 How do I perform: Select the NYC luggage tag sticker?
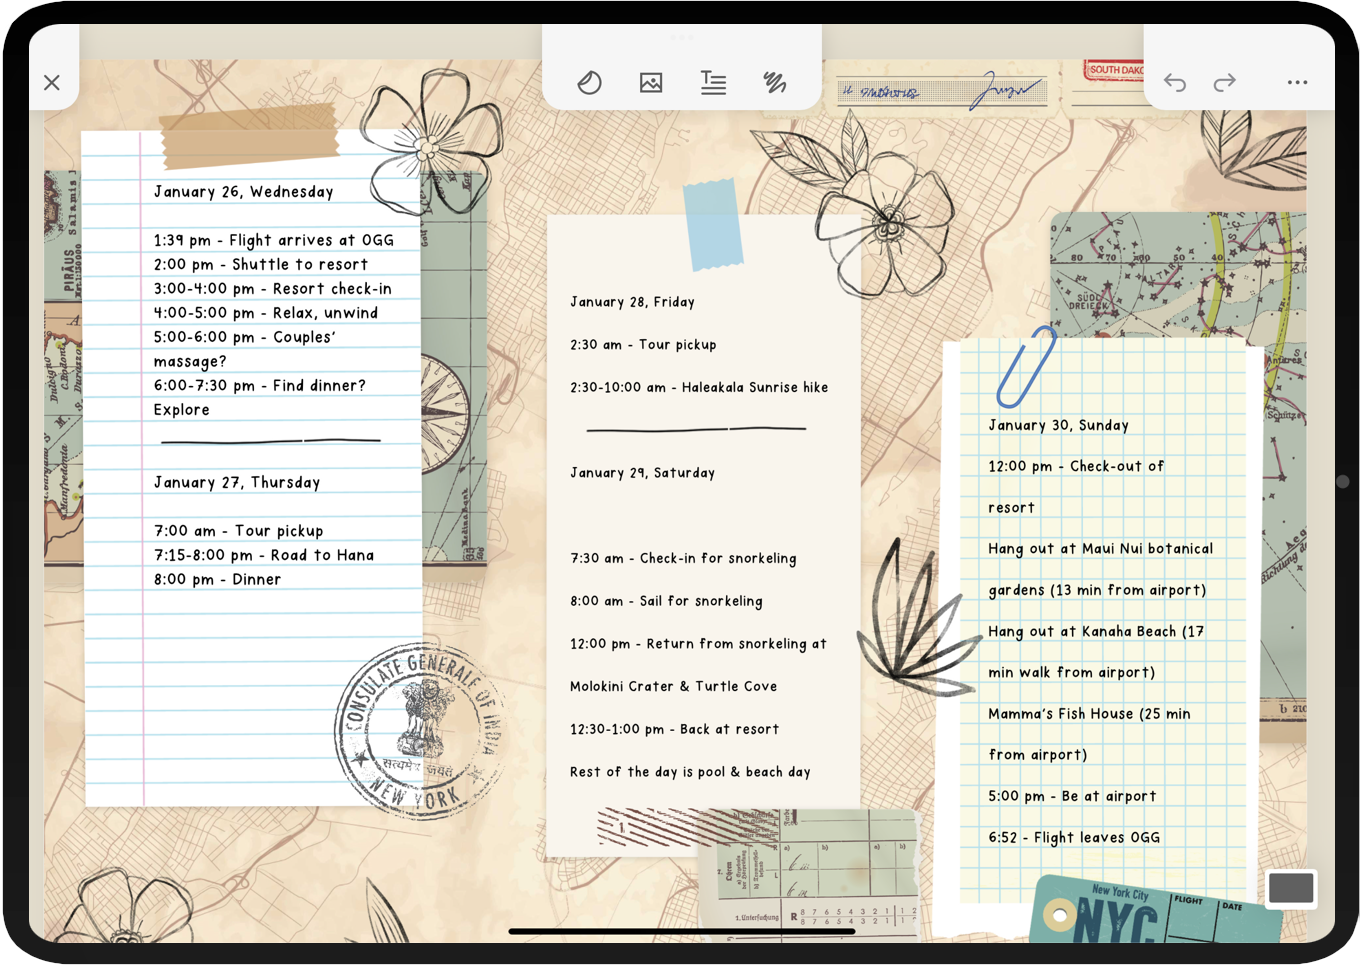pos(1155,910)
